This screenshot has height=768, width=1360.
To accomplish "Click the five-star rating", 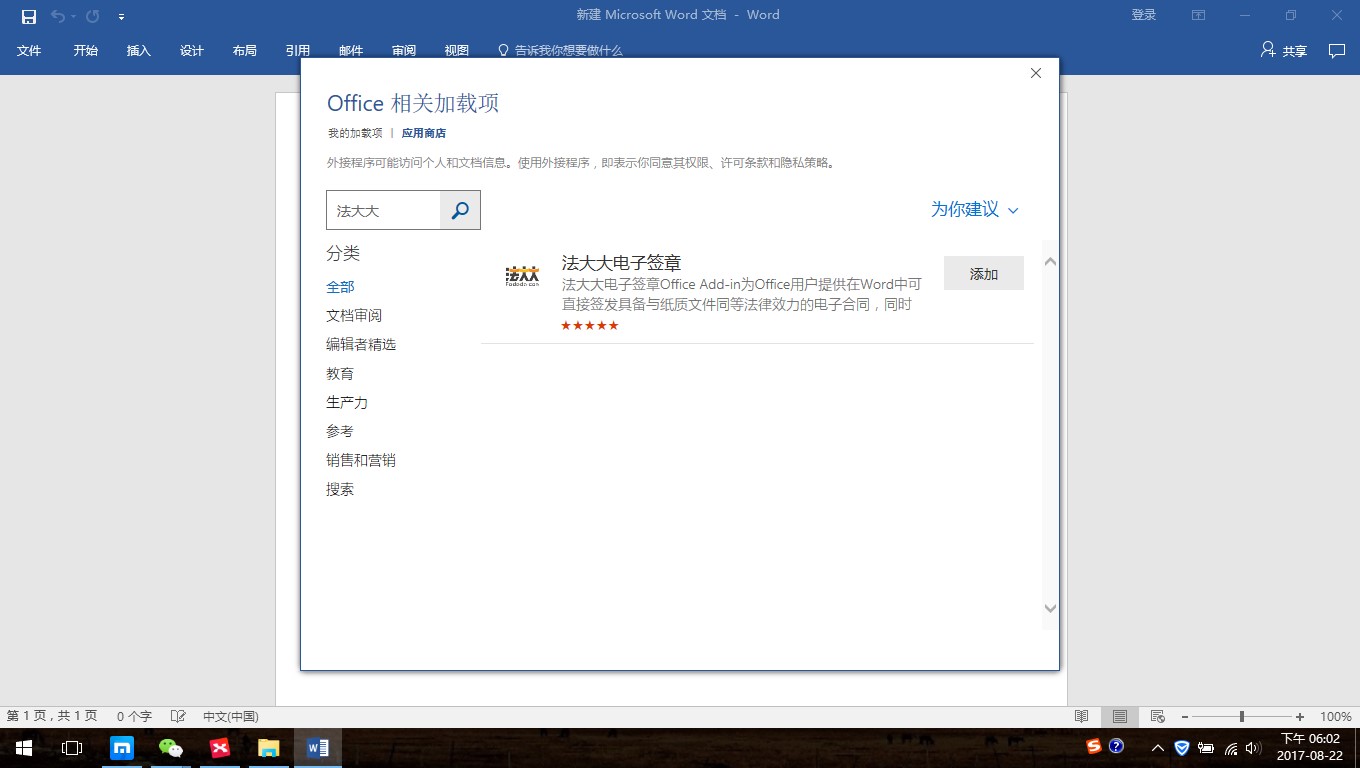I will click(590, 325).
